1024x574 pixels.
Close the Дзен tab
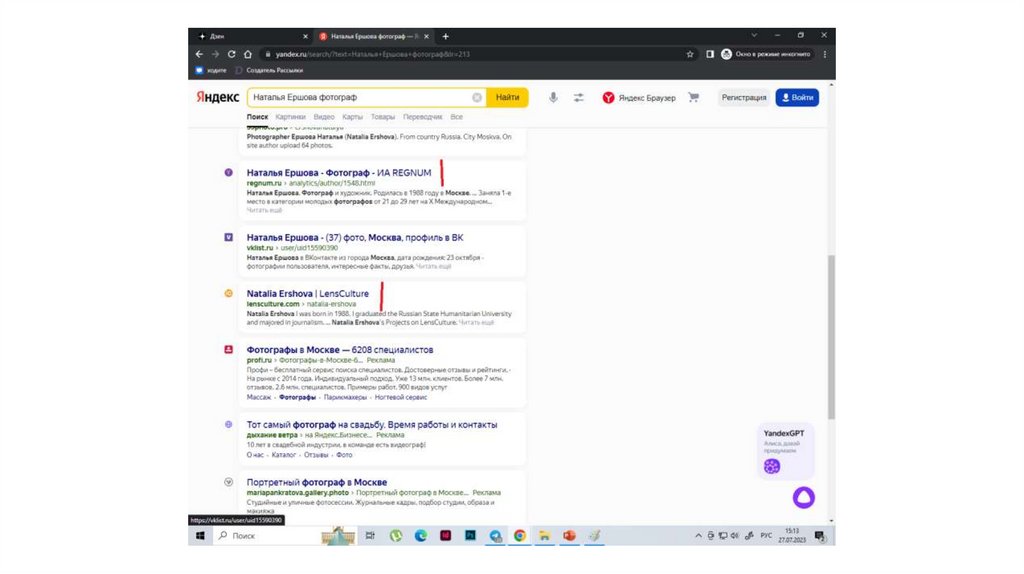point(305,37)
